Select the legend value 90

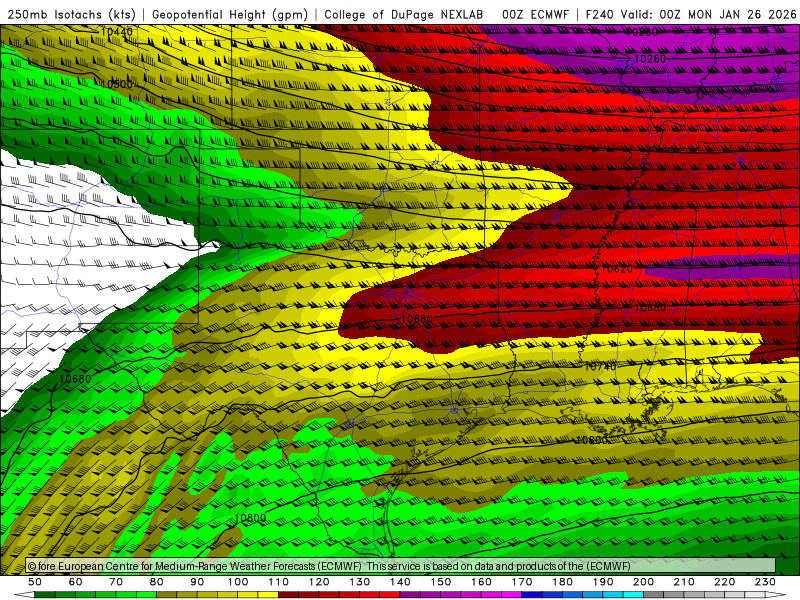click(197, 582)
